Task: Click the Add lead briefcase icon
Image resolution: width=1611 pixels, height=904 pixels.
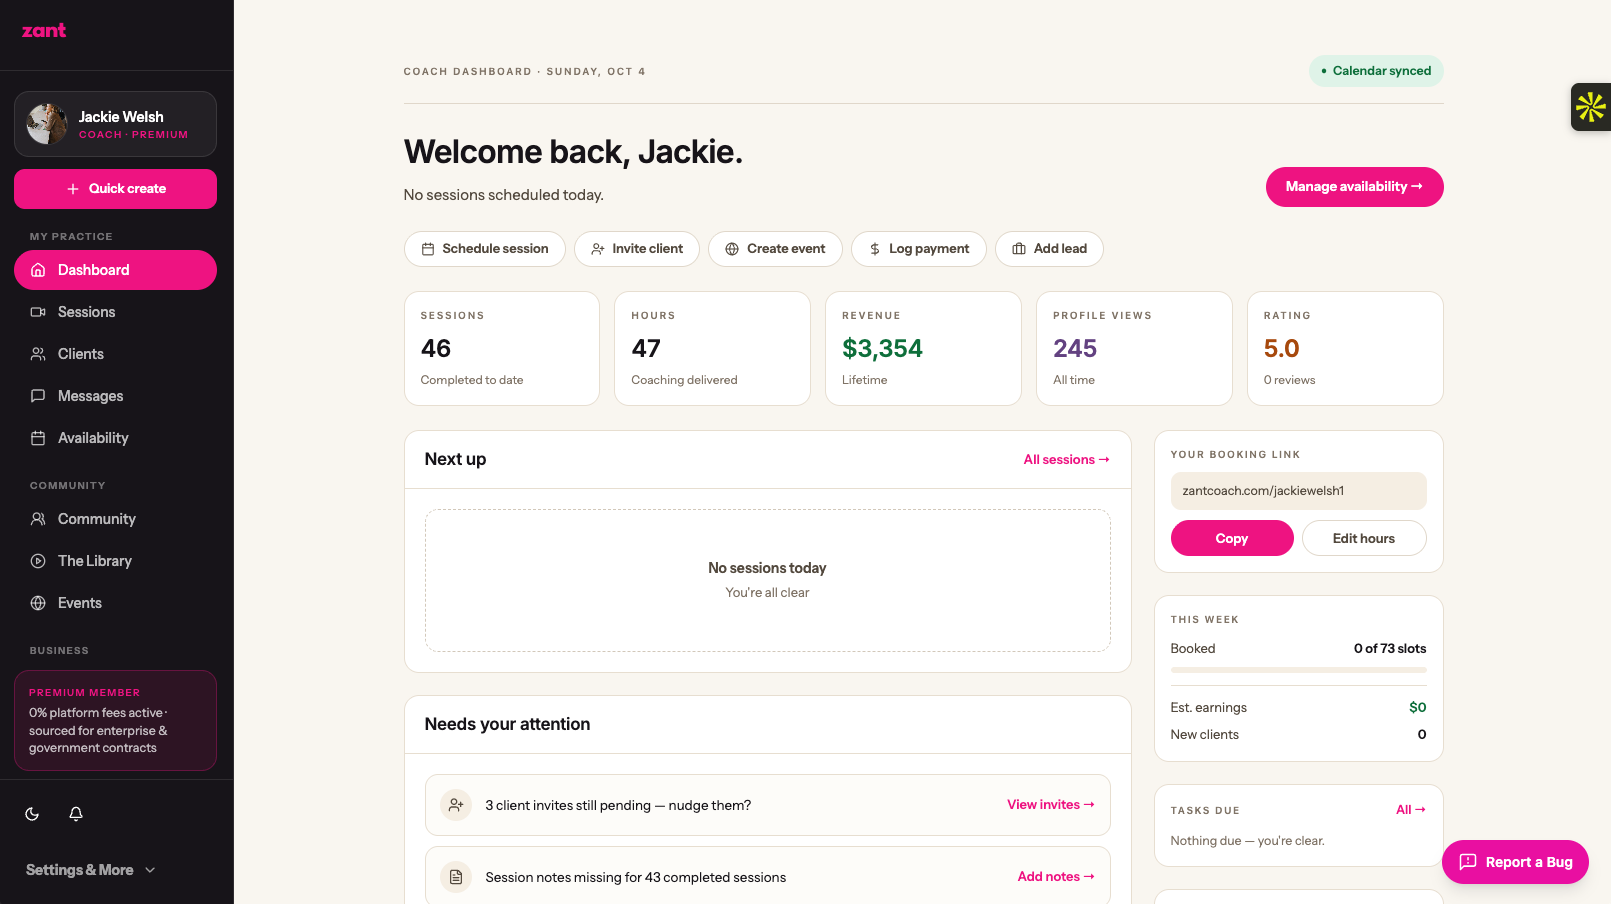Action: pyautogui.click(x=1019, y=249)
